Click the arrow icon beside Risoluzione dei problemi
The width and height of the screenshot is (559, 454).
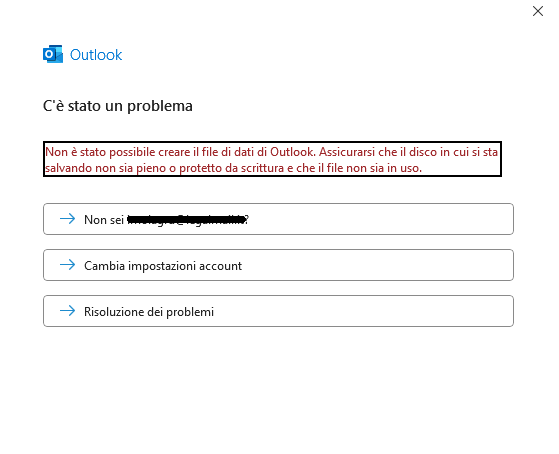click(x=67, y=311)
